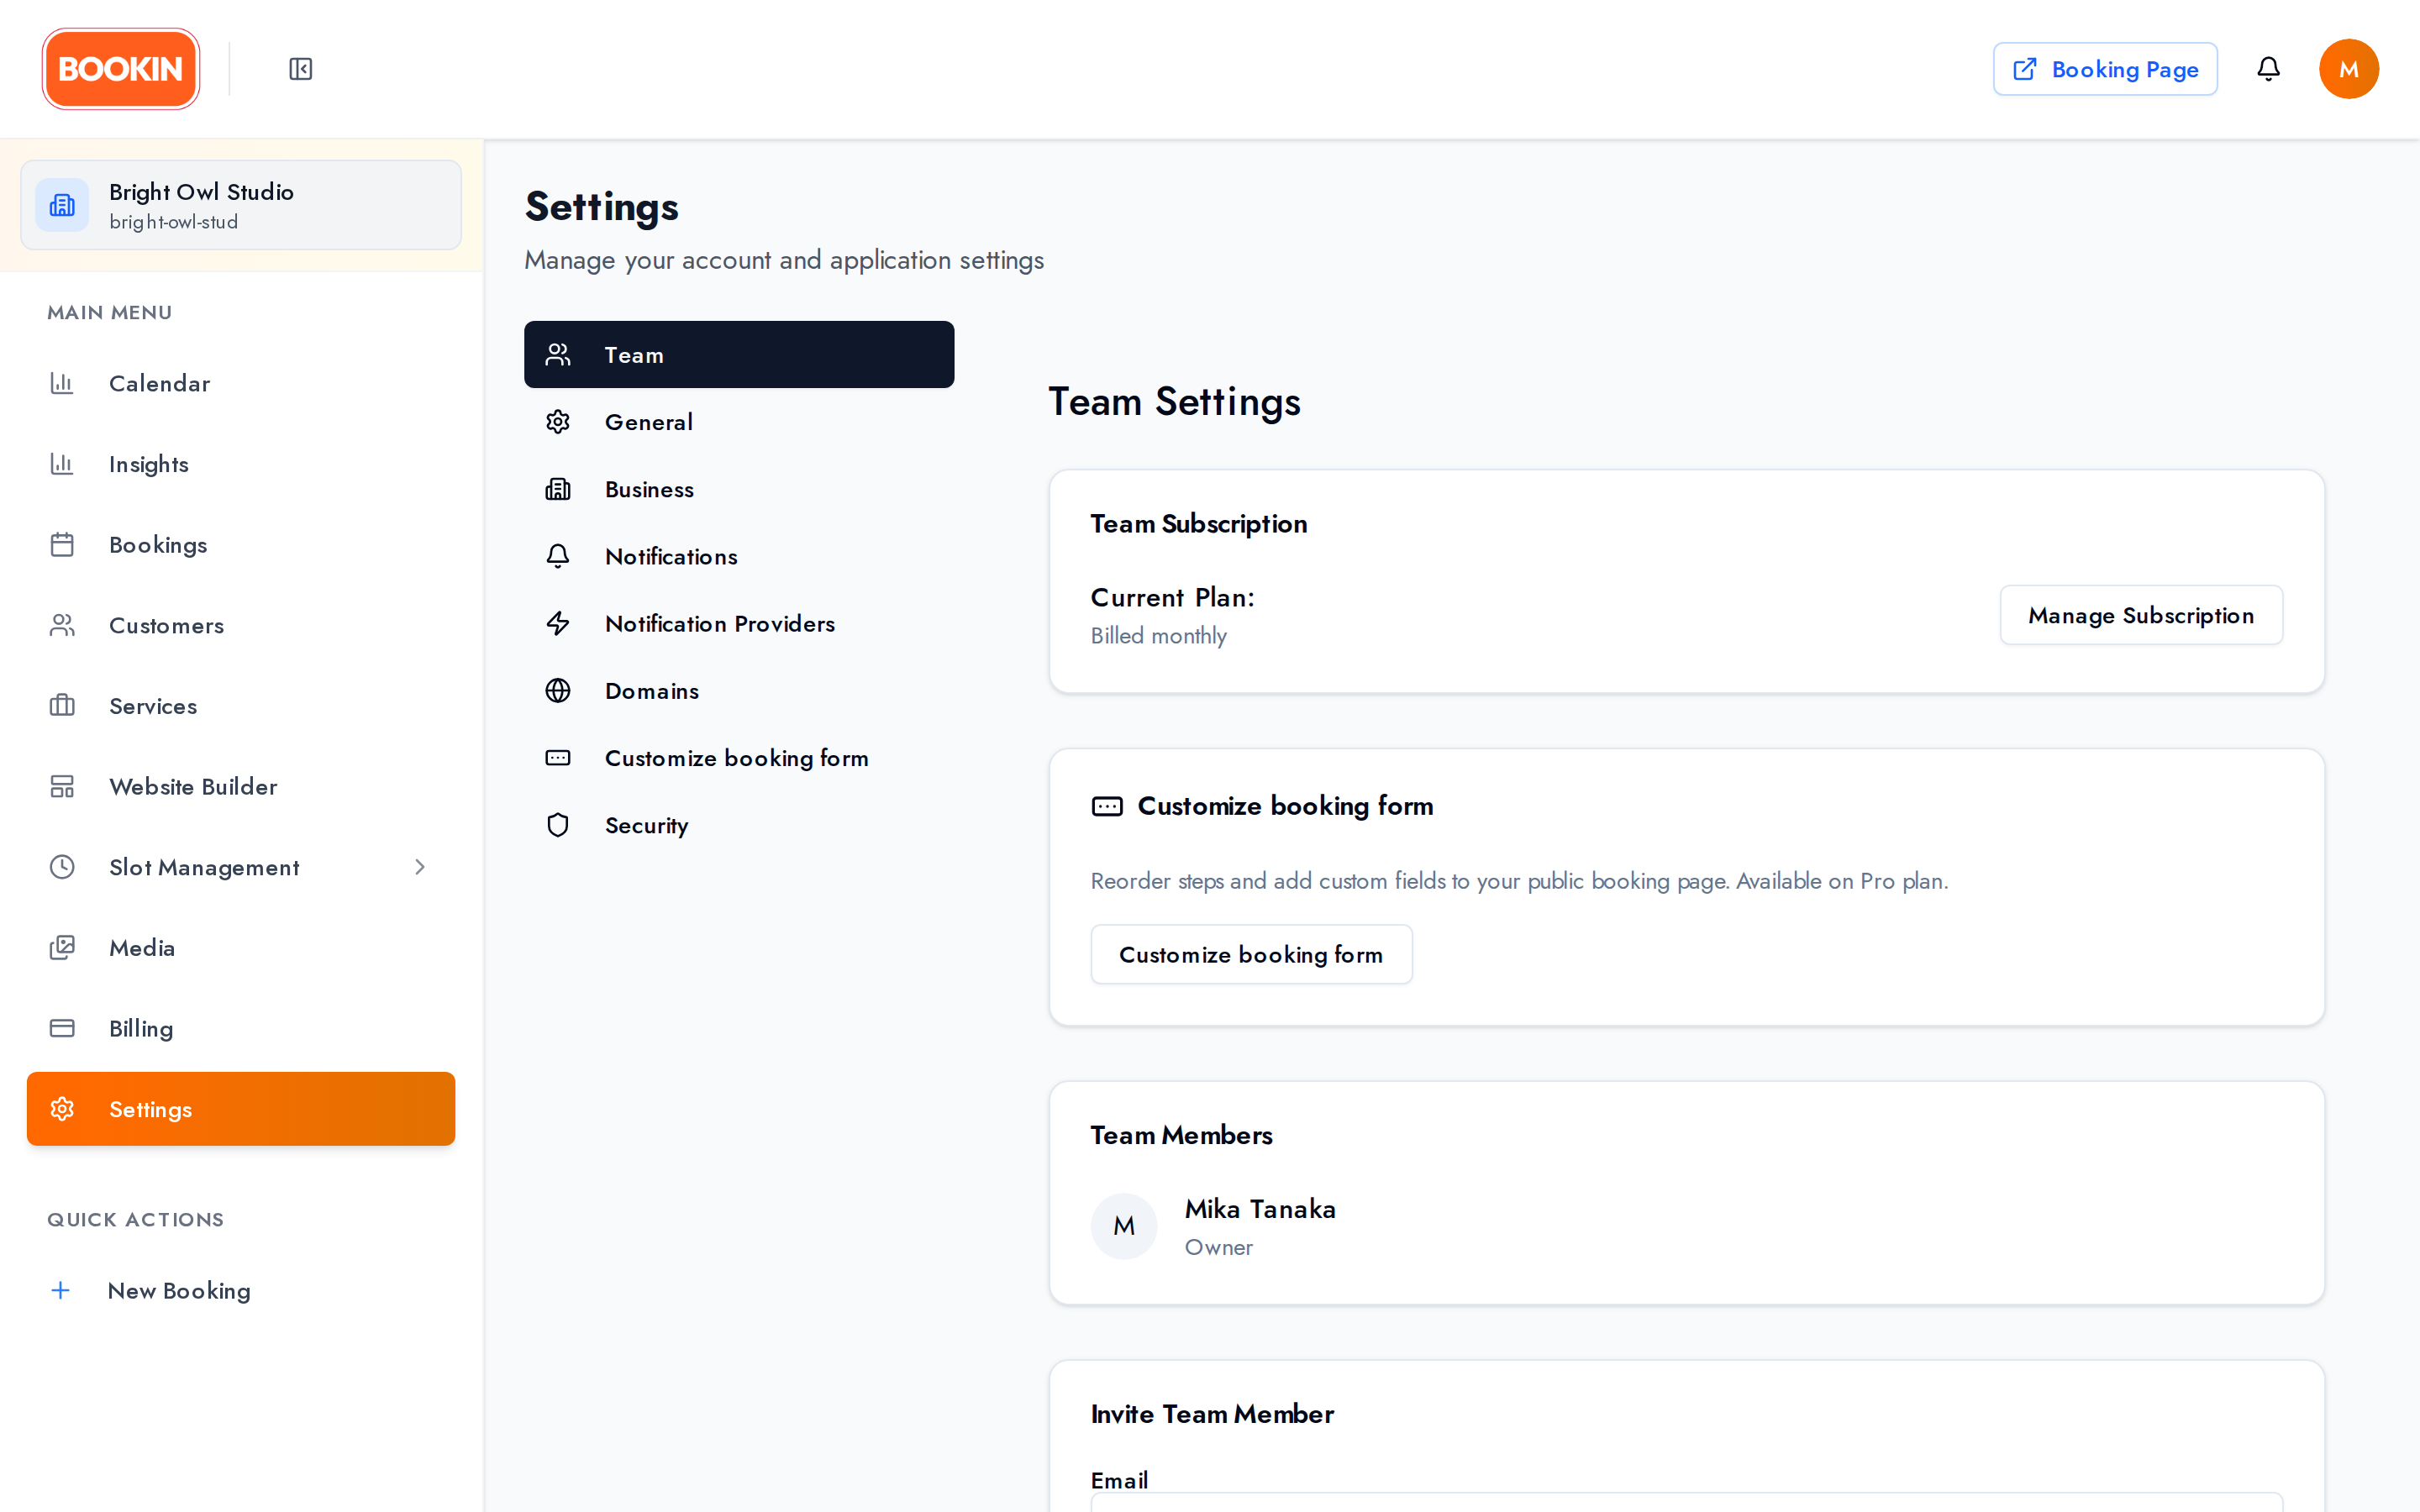The width and height of the screenshot is (2420, 1512).
Task: Click the Domains globe icon
Action: [558, 691]
